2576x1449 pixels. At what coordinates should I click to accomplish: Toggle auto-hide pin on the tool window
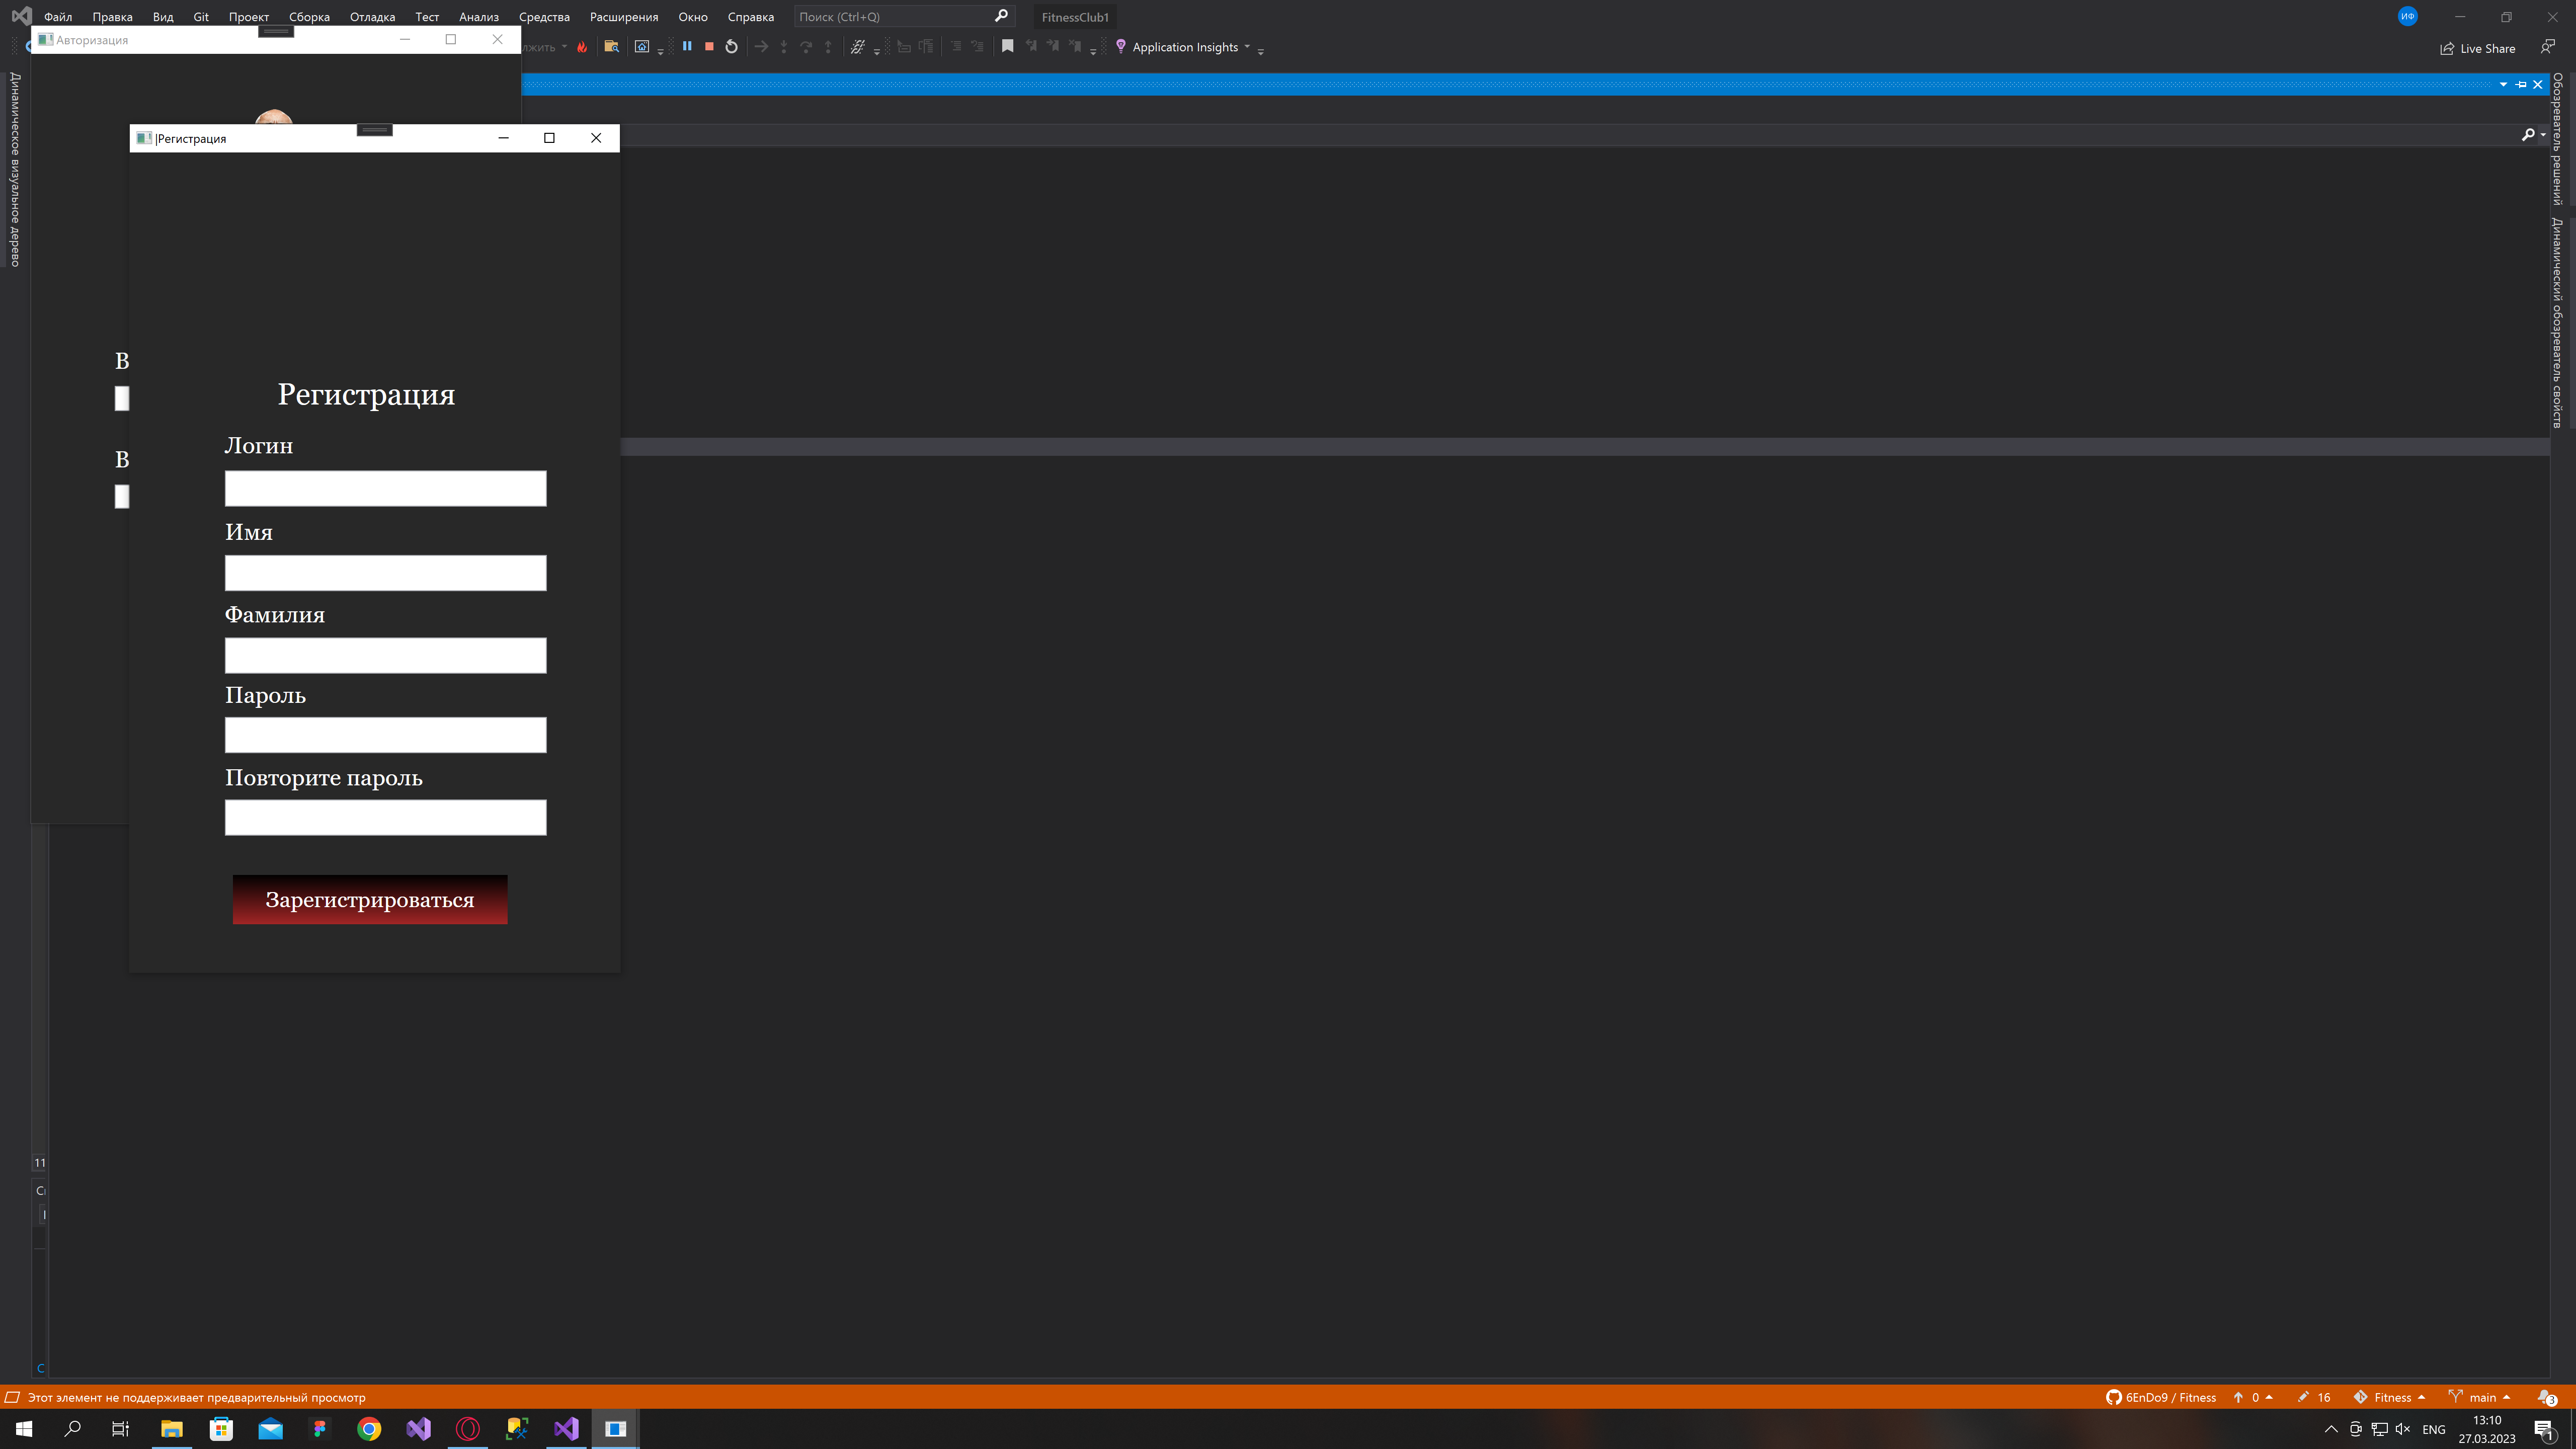[x=2520, y=84]
